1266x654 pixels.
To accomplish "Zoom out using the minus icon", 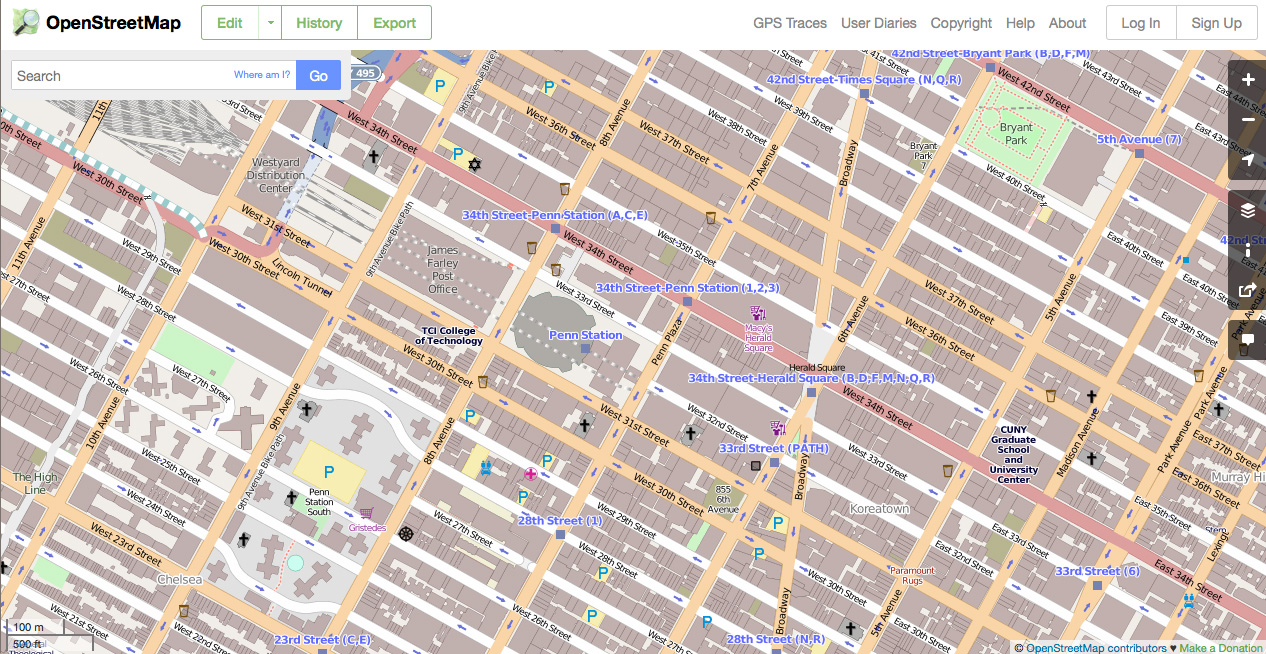I will 1246,119.
